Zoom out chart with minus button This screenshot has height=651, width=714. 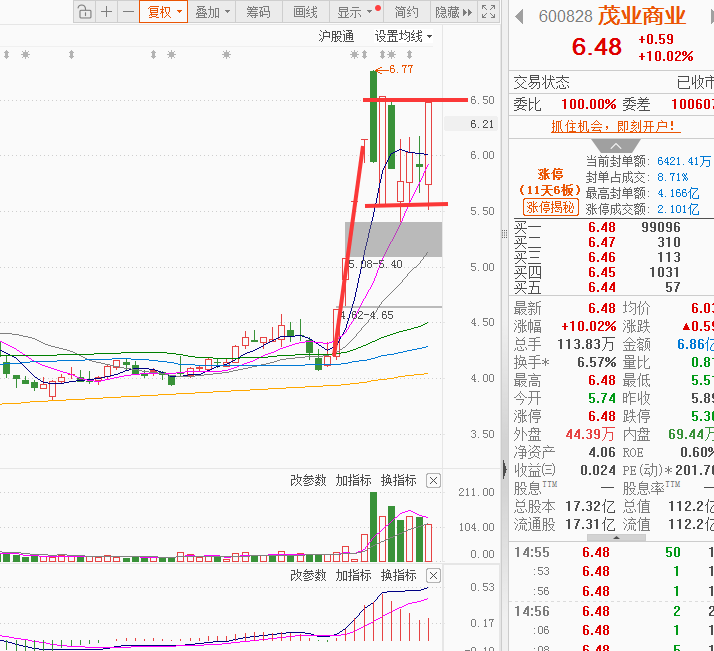(128, 12)
